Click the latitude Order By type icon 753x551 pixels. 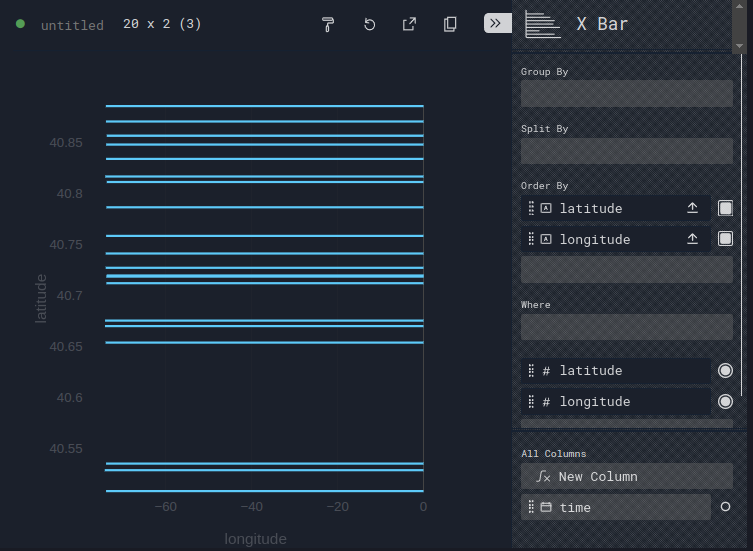tap(546, 208)
